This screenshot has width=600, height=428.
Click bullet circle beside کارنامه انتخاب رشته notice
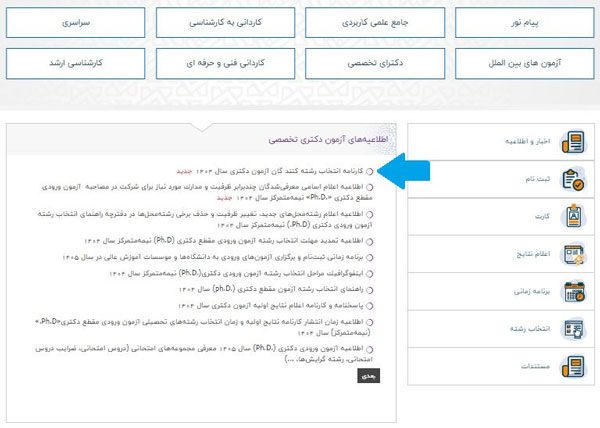369,171
